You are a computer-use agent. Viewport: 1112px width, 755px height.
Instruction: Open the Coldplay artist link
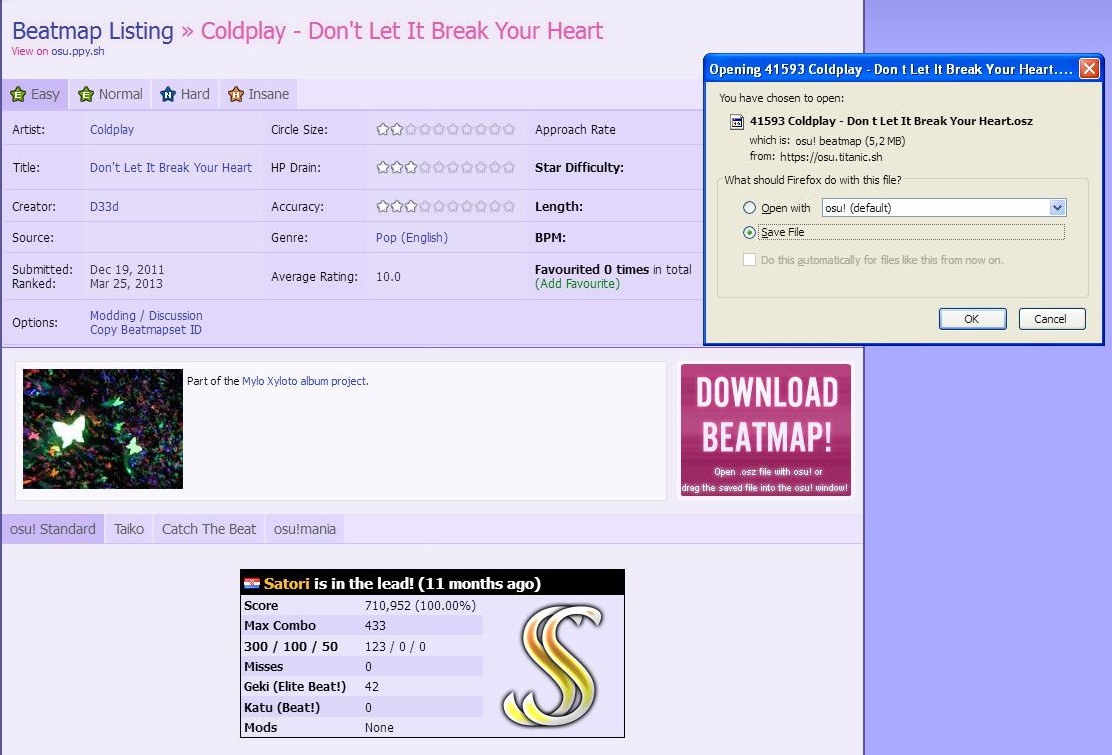[x=111, y=130]
